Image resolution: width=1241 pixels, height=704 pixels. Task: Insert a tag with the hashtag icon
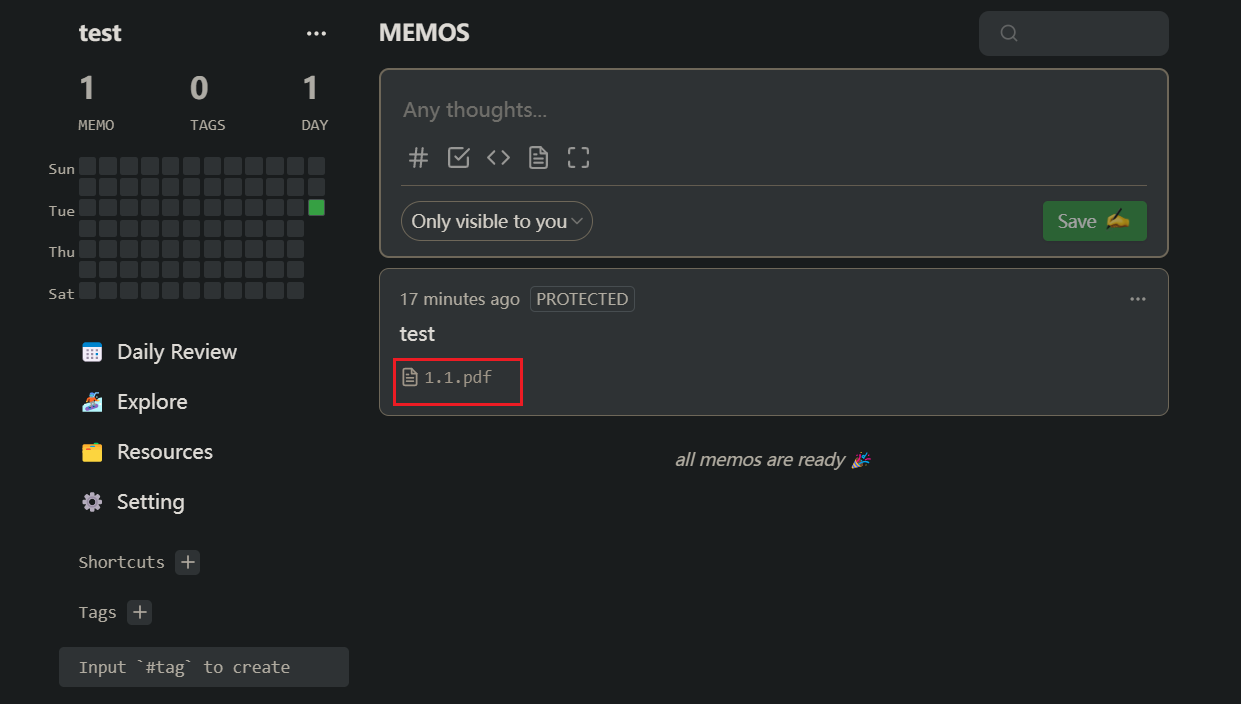coord(418,157)
